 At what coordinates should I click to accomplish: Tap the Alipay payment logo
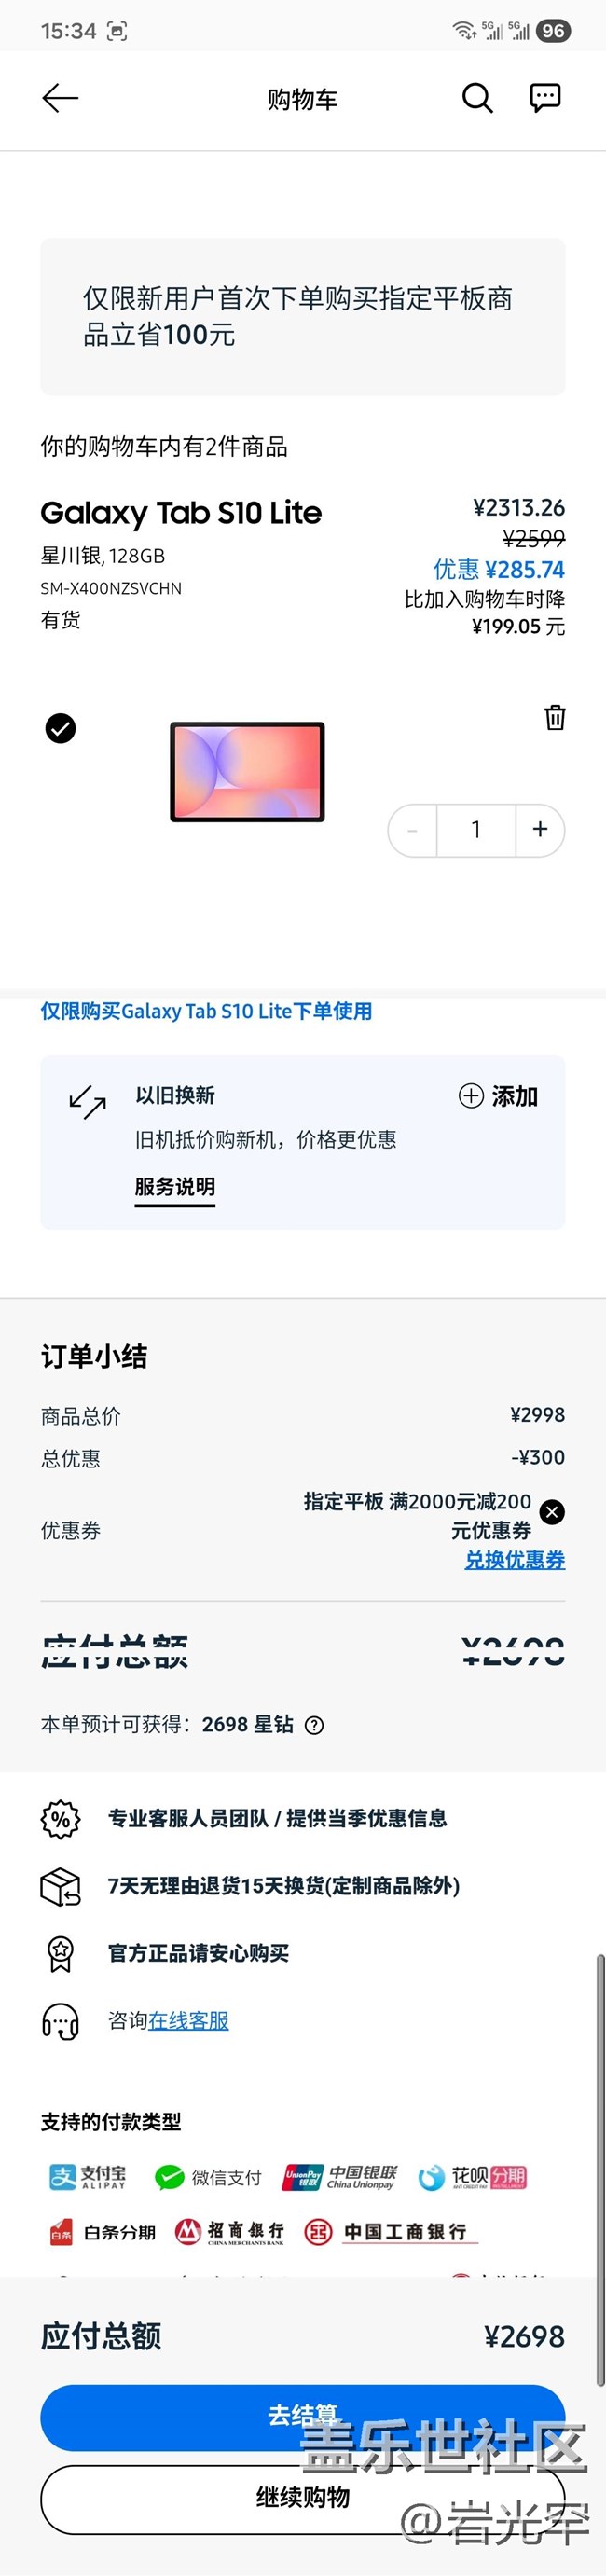click(88, 2177)
